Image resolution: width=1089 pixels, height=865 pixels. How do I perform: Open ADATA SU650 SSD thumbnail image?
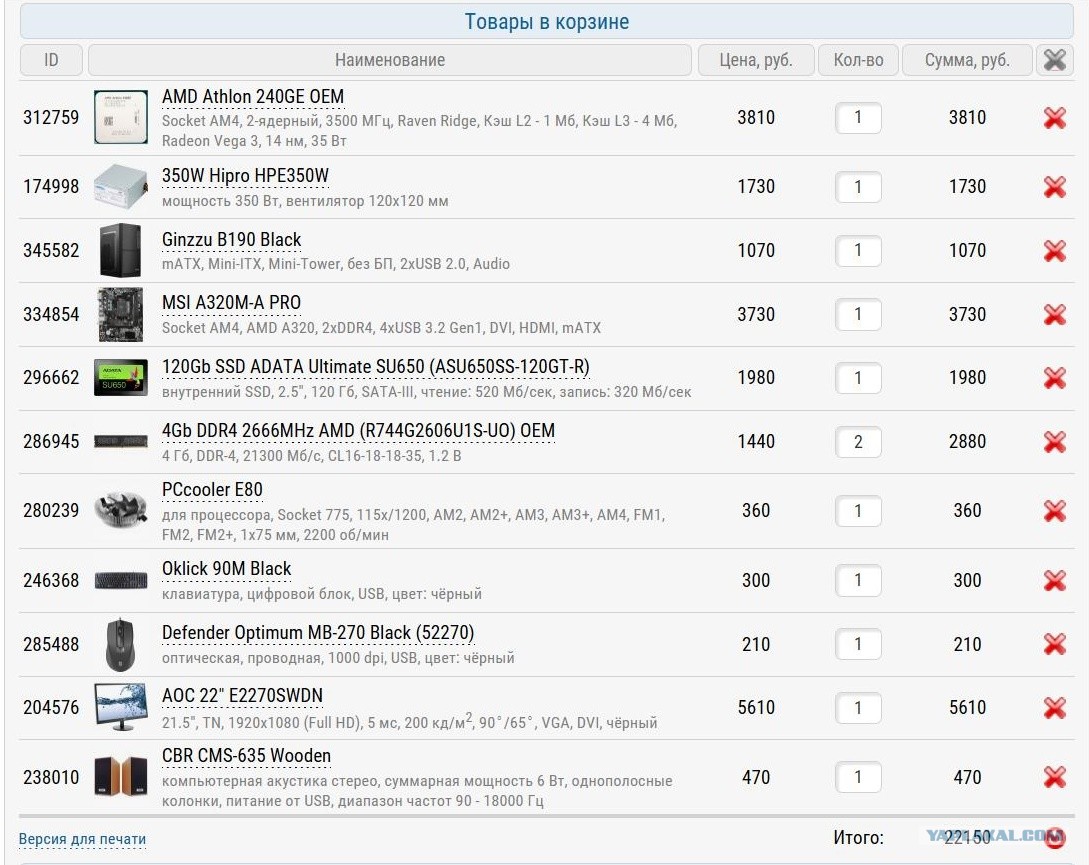click(121, 377)
